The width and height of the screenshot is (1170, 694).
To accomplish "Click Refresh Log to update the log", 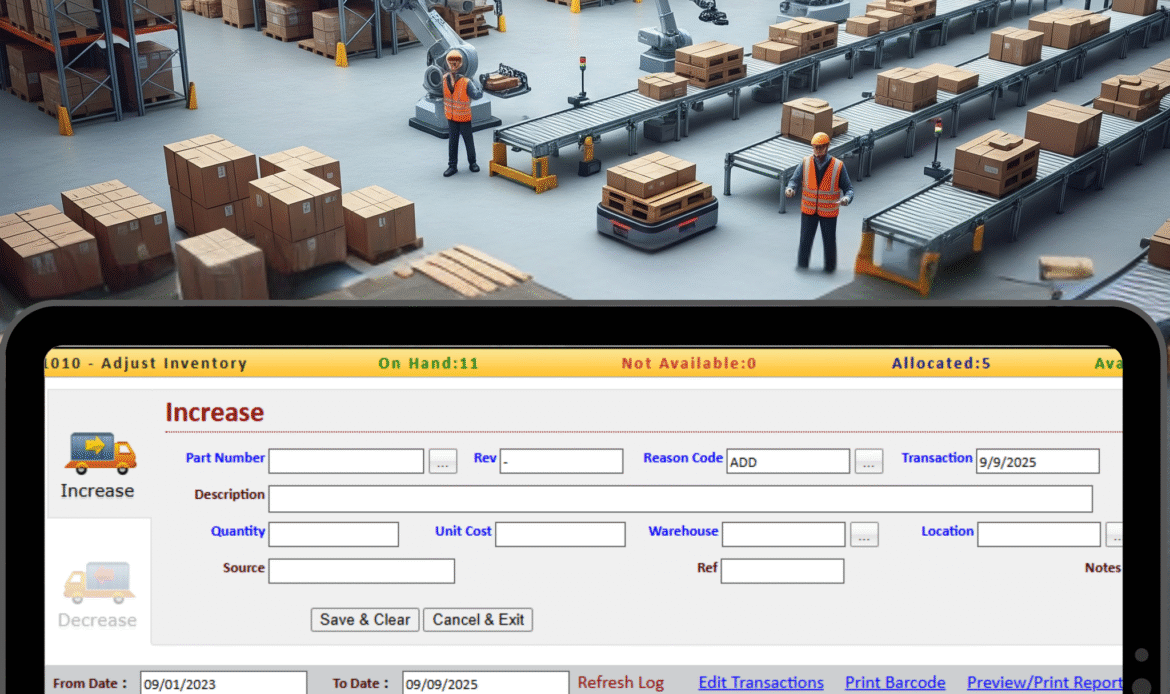I will 621,682.
